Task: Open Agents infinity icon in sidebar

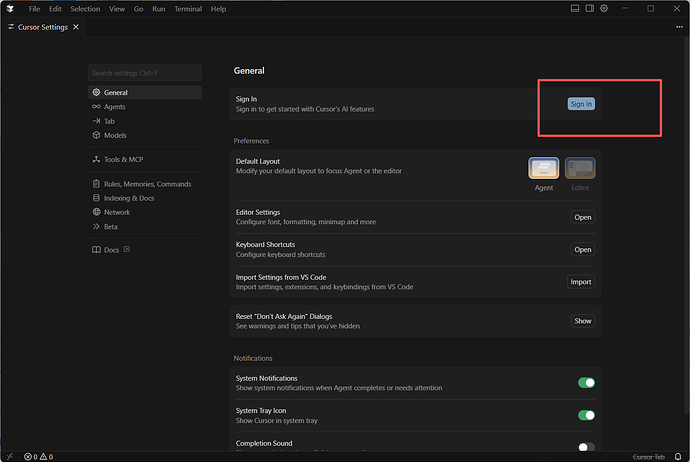Action: (x=96, y=106)
